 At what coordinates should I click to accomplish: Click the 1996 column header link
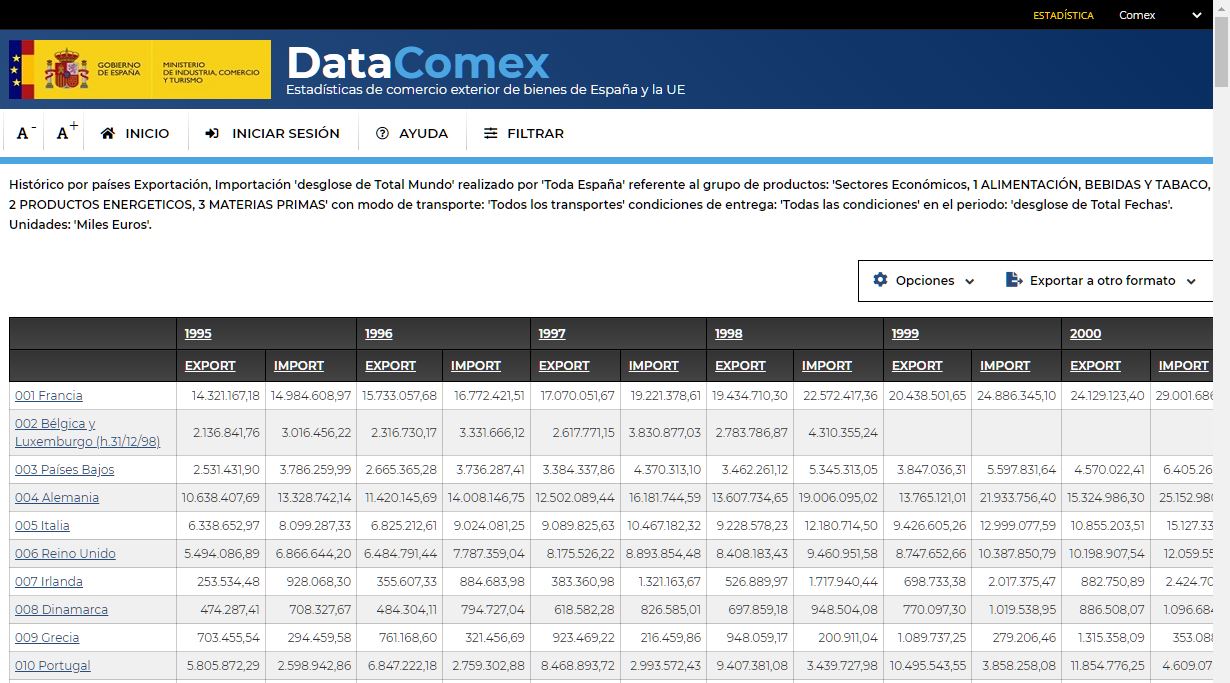tap(378, 334)
